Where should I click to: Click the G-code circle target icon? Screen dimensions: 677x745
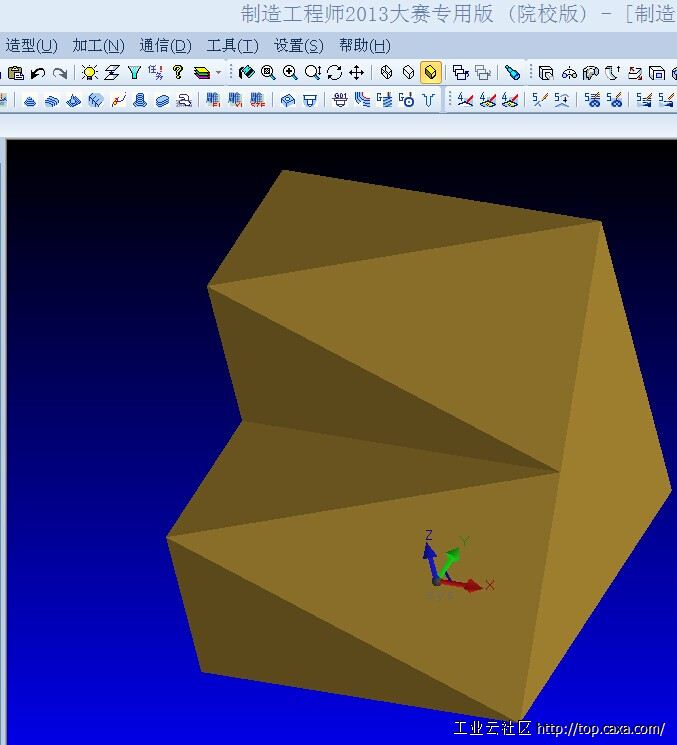coord(407,100)
